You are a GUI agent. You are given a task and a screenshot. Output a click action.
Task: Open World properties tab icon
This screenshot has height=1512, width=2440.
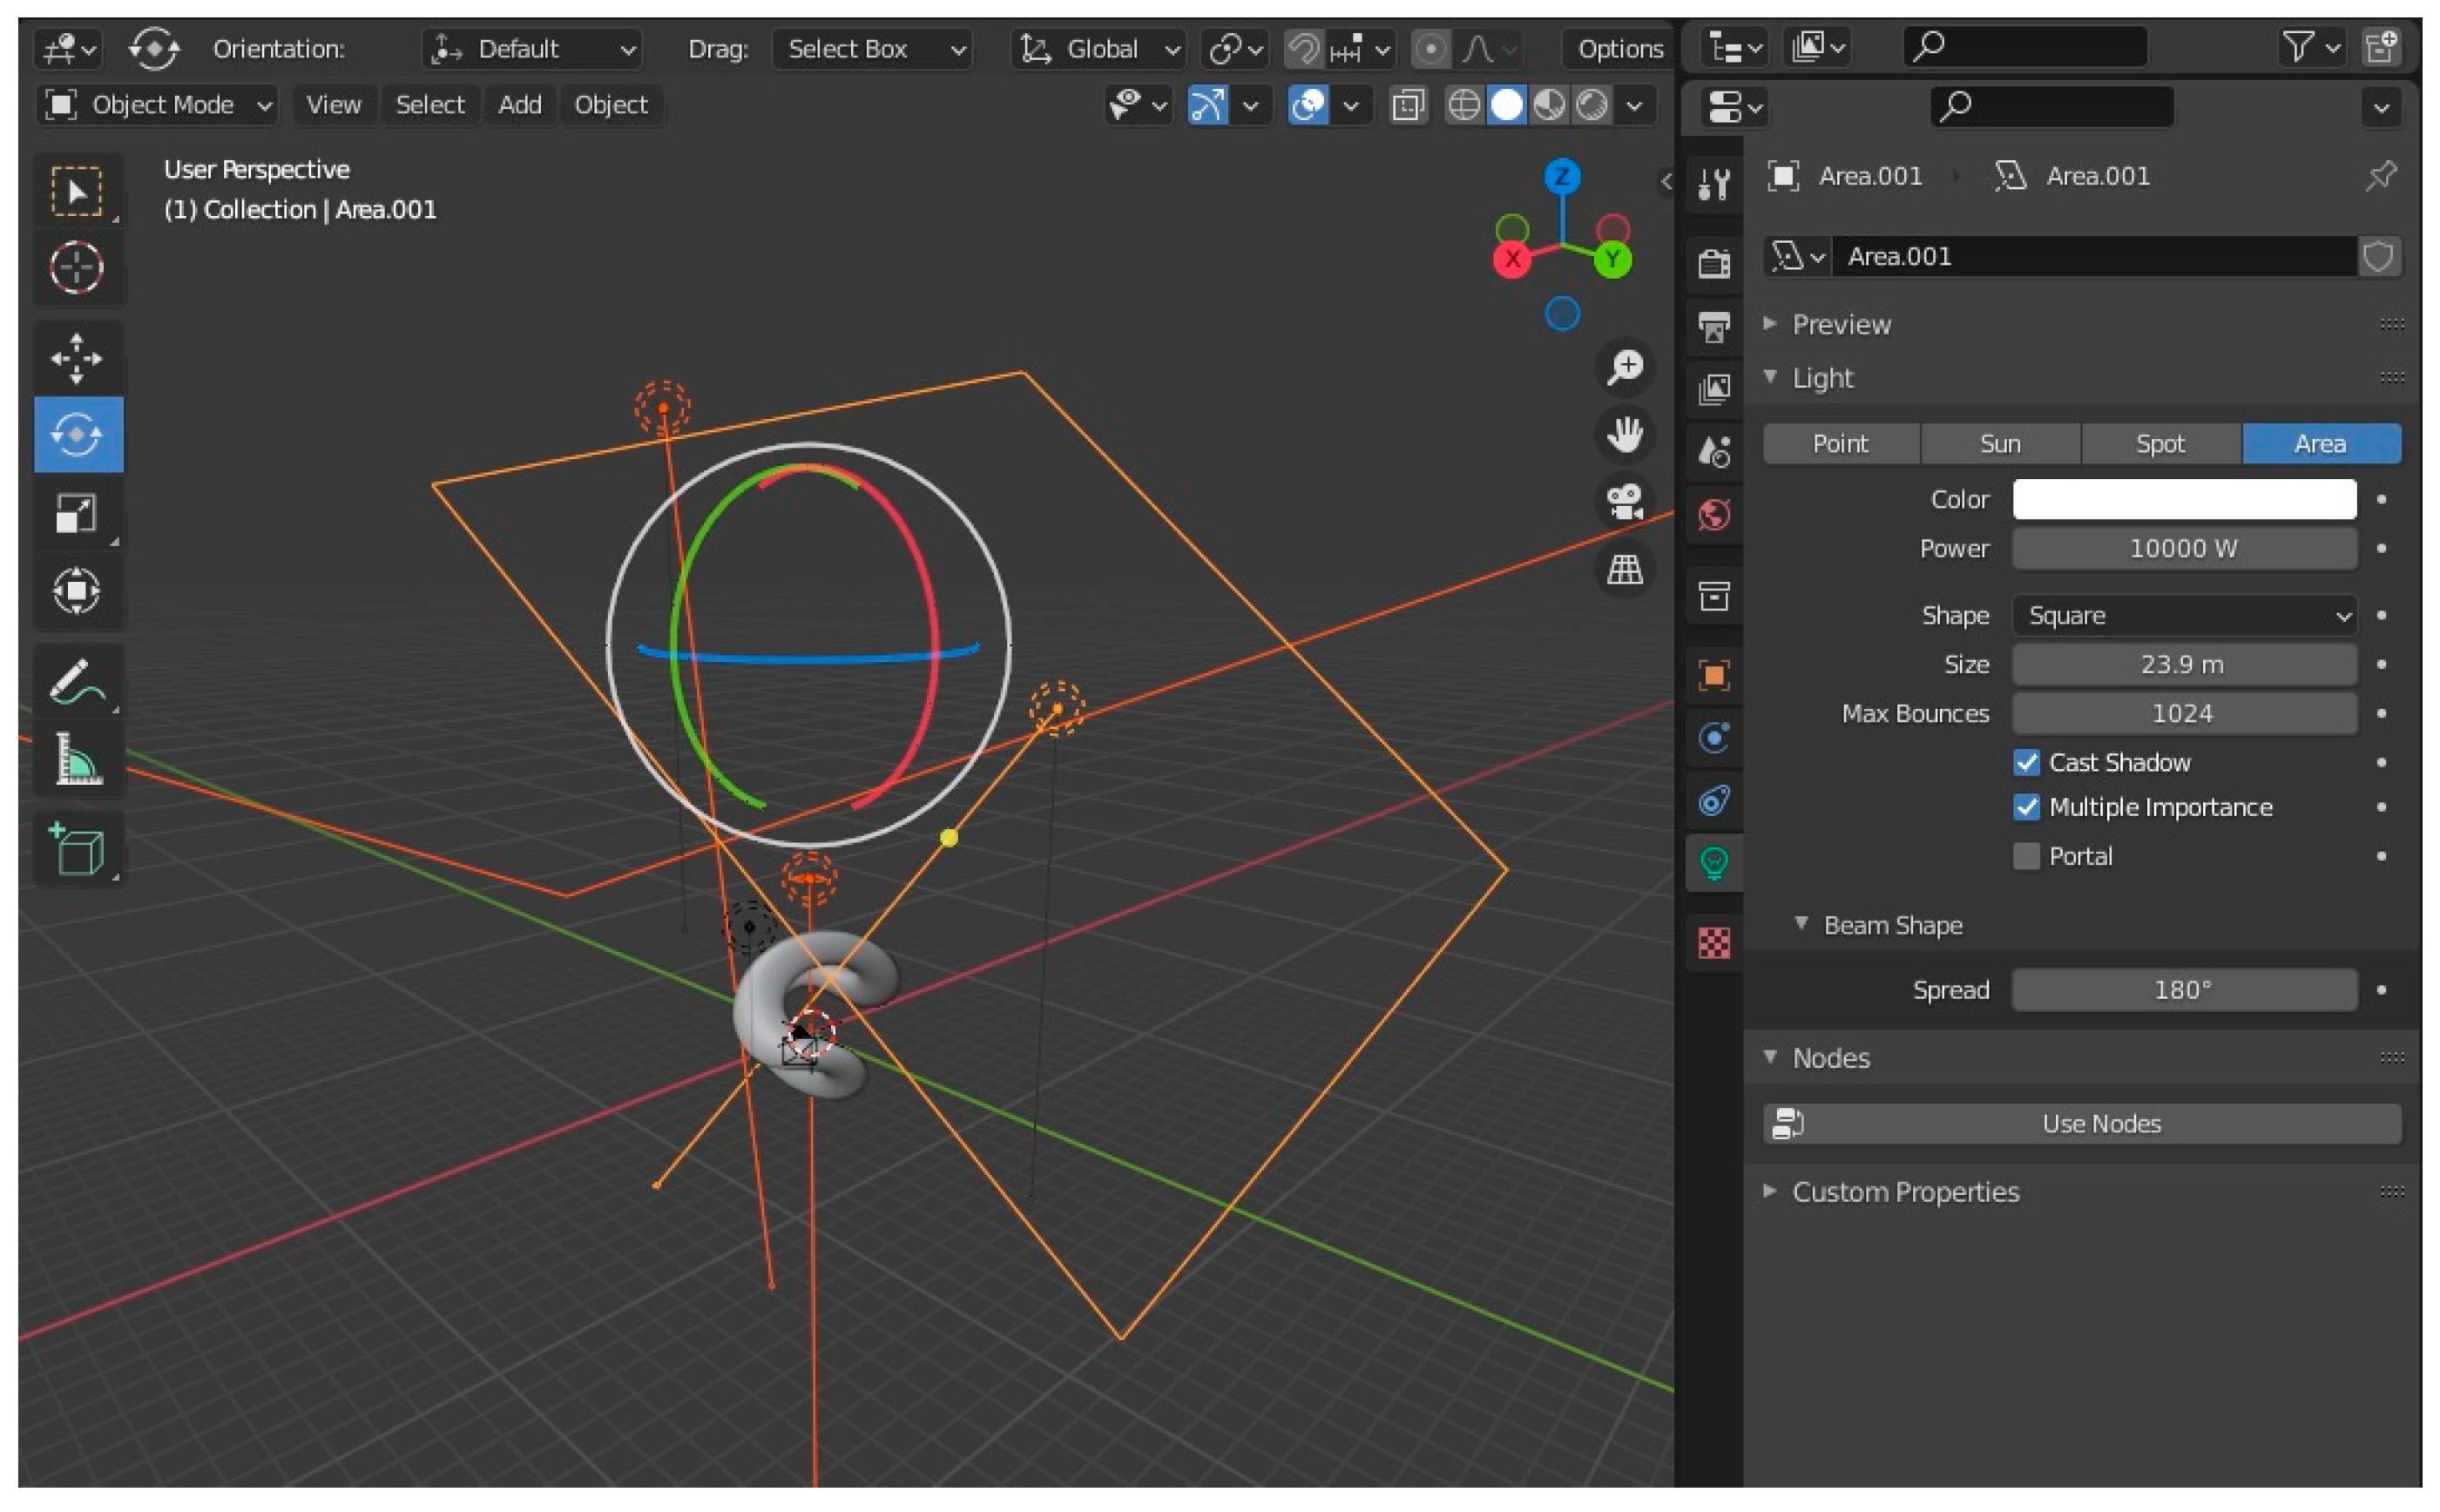1714,516
